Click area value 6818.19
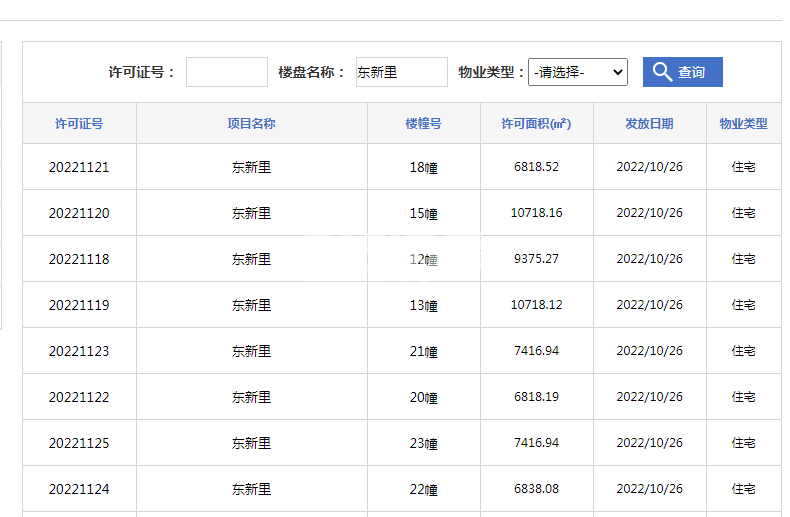 [536, 397]
